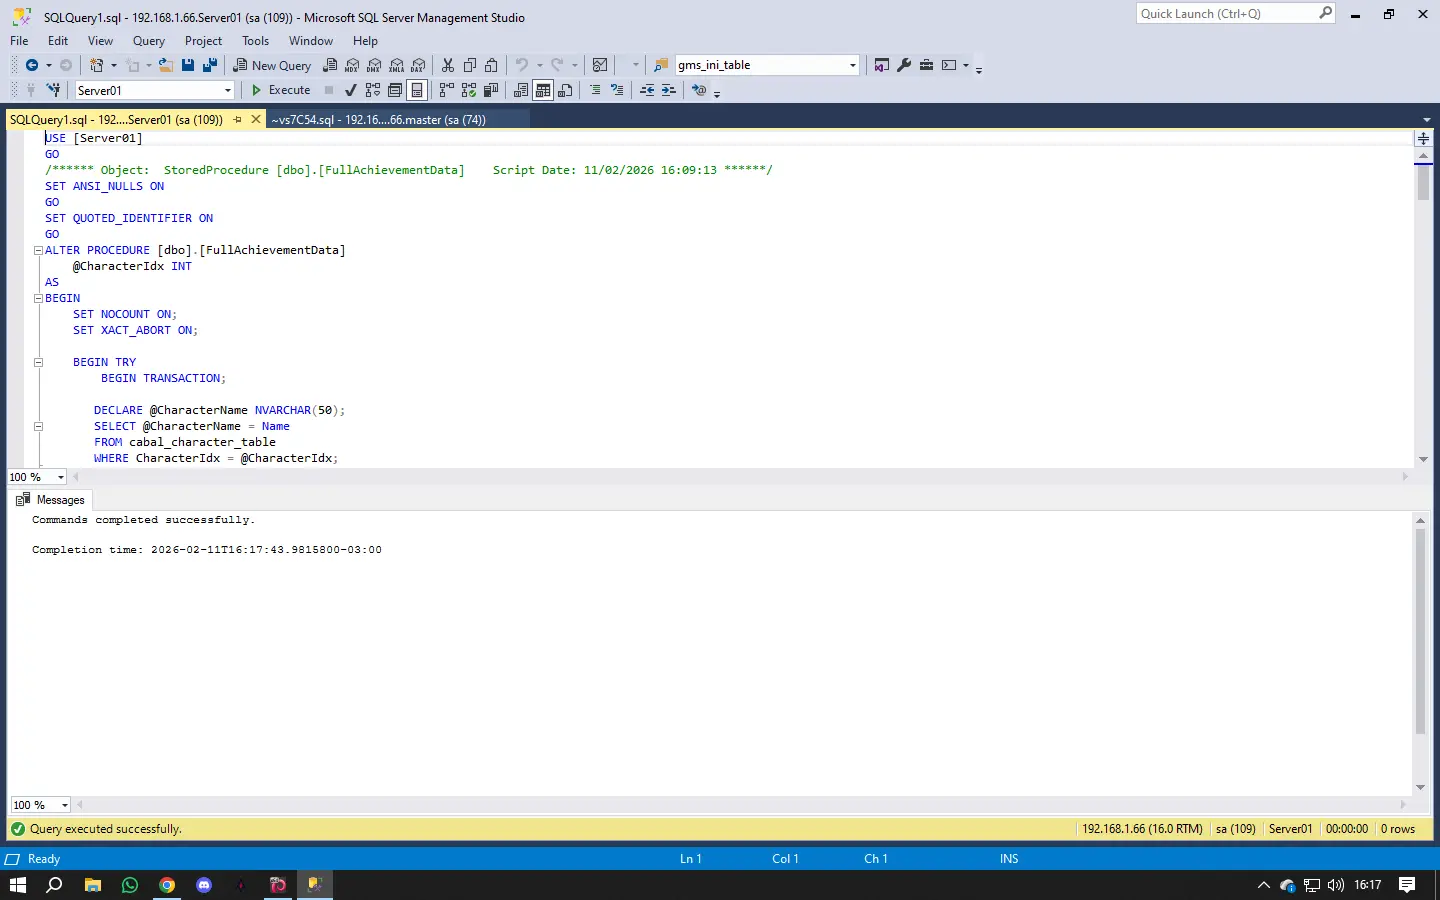This screenshot has height=900, width=1440.
Task: Click the Save All icon
Action: pyautogui.click(x=210, y=65)
